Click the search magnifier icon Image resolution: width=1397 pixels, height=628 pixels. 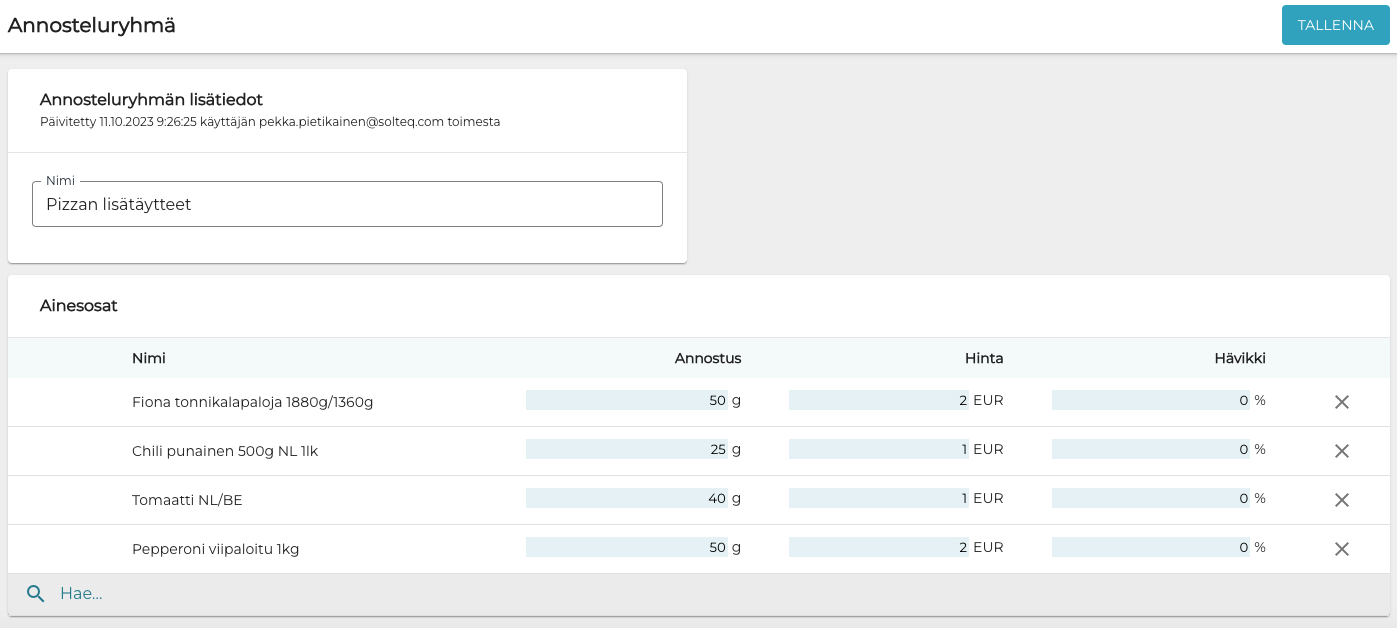36,594
